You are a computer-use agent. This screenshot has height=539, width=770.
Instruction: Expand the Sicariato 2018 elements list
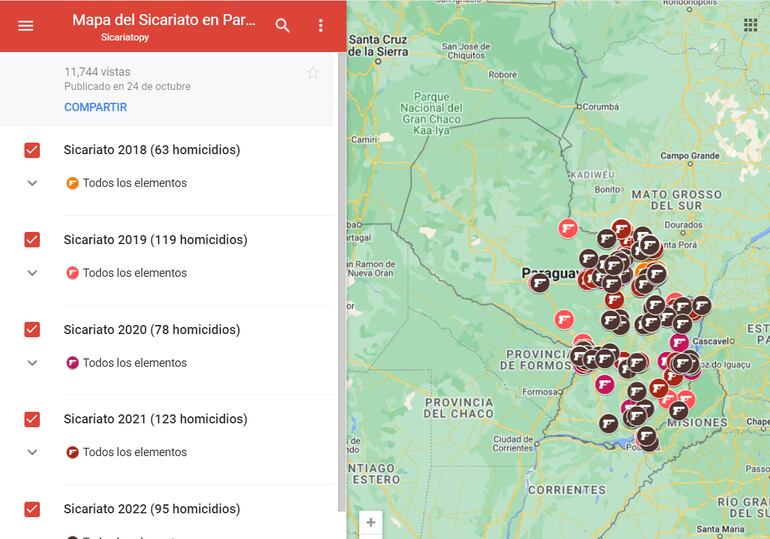pos(32,183)
